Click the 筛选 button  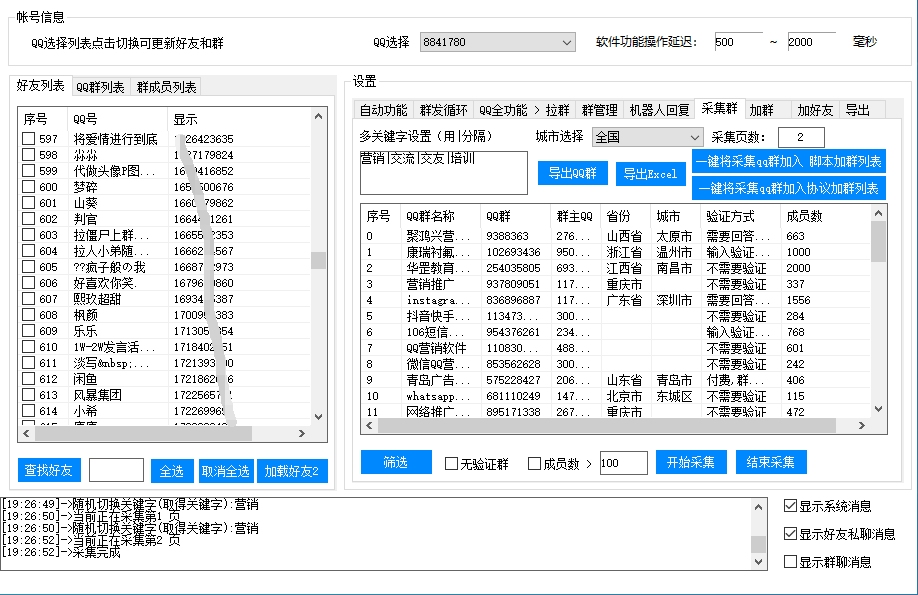click(x=396, y=462)
